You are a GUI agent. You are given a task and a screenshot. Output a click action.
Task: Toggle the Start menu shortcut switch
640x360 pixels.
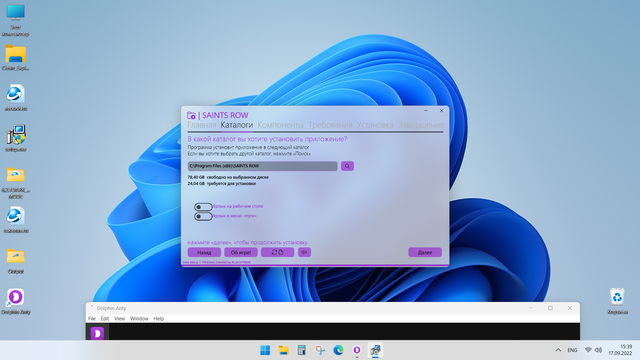pyautogui.click(x=203, y=216)
